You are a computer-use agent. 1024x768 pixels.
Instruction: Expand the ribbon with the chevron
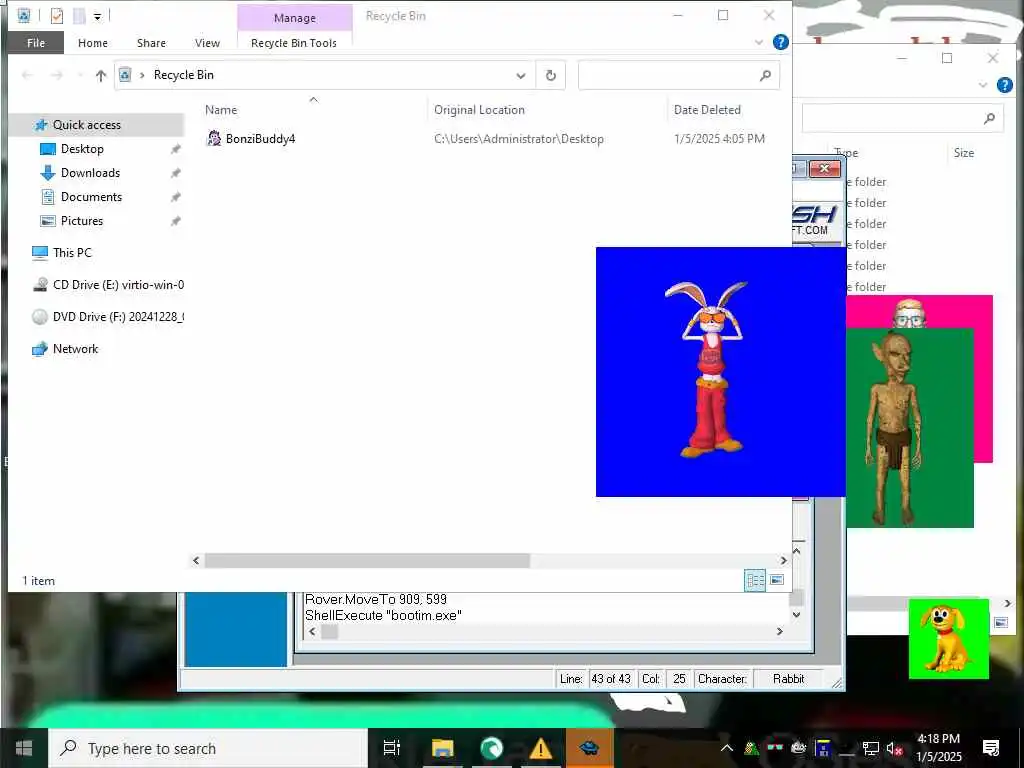pyautogui.click(x=759, y=42)
